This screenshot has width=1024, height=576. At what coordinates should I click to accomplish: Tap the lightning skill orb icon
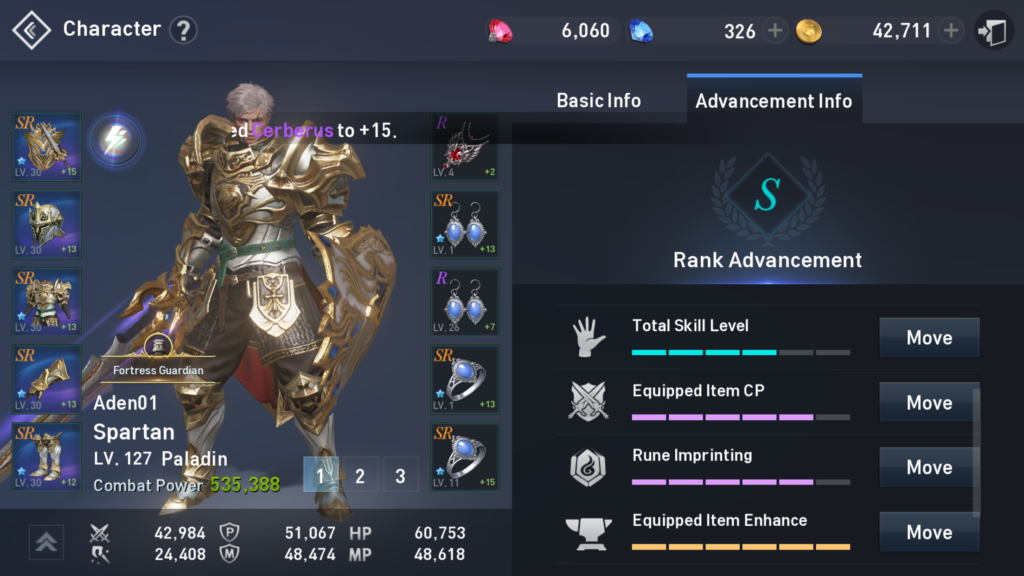point(115,140)
